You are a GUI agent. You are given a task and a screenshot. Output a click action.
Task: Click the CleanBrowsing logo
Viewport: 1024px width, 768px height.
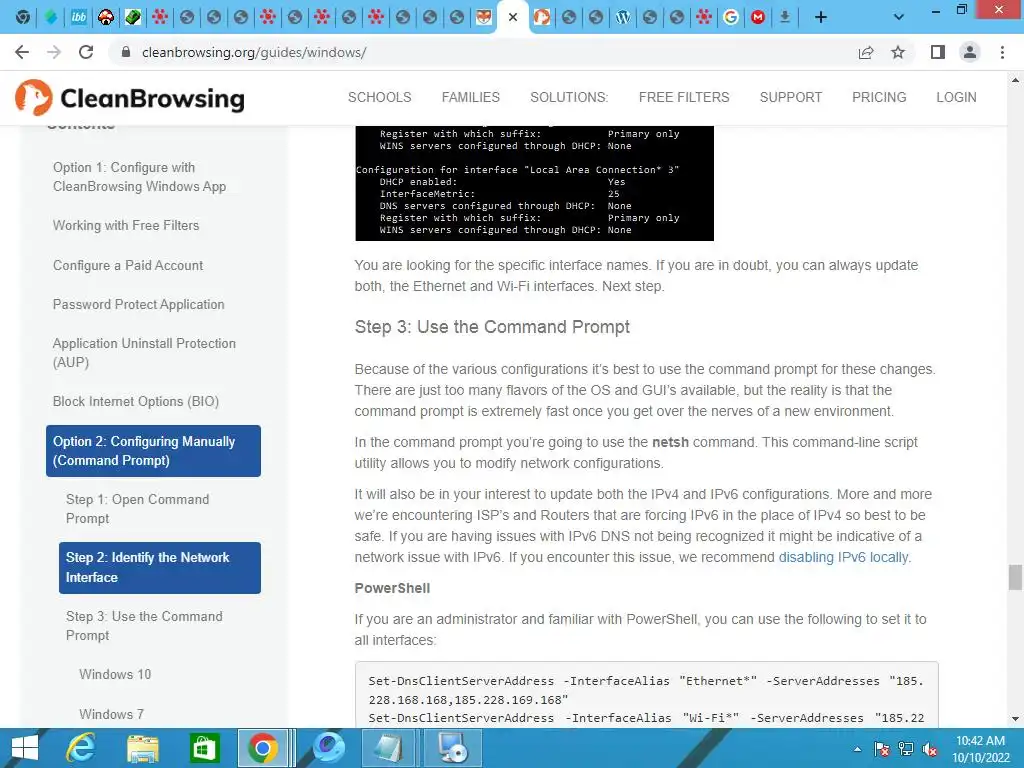coord(130,98)
